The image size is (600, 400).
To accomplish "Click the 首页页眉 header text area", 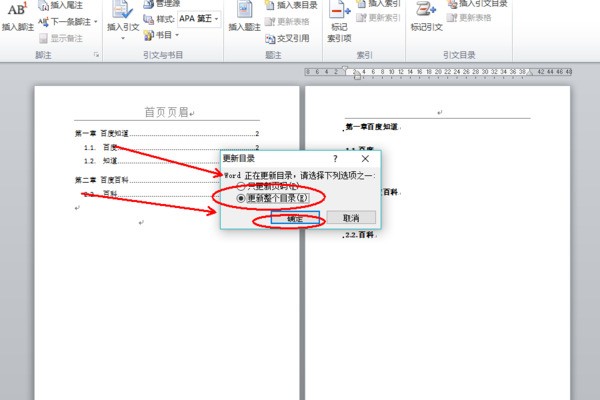I will tap(168, 112).
